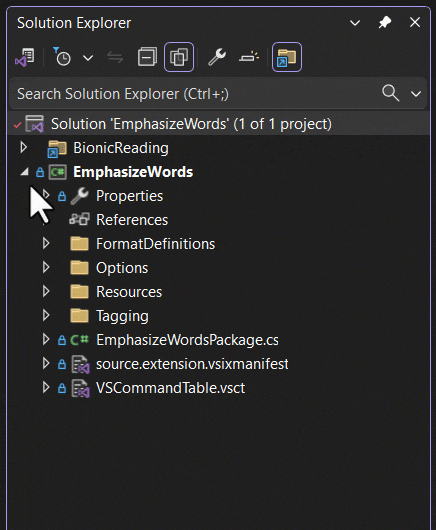Click the References node icon
This screenshot has height=530, width=436.
79,220
